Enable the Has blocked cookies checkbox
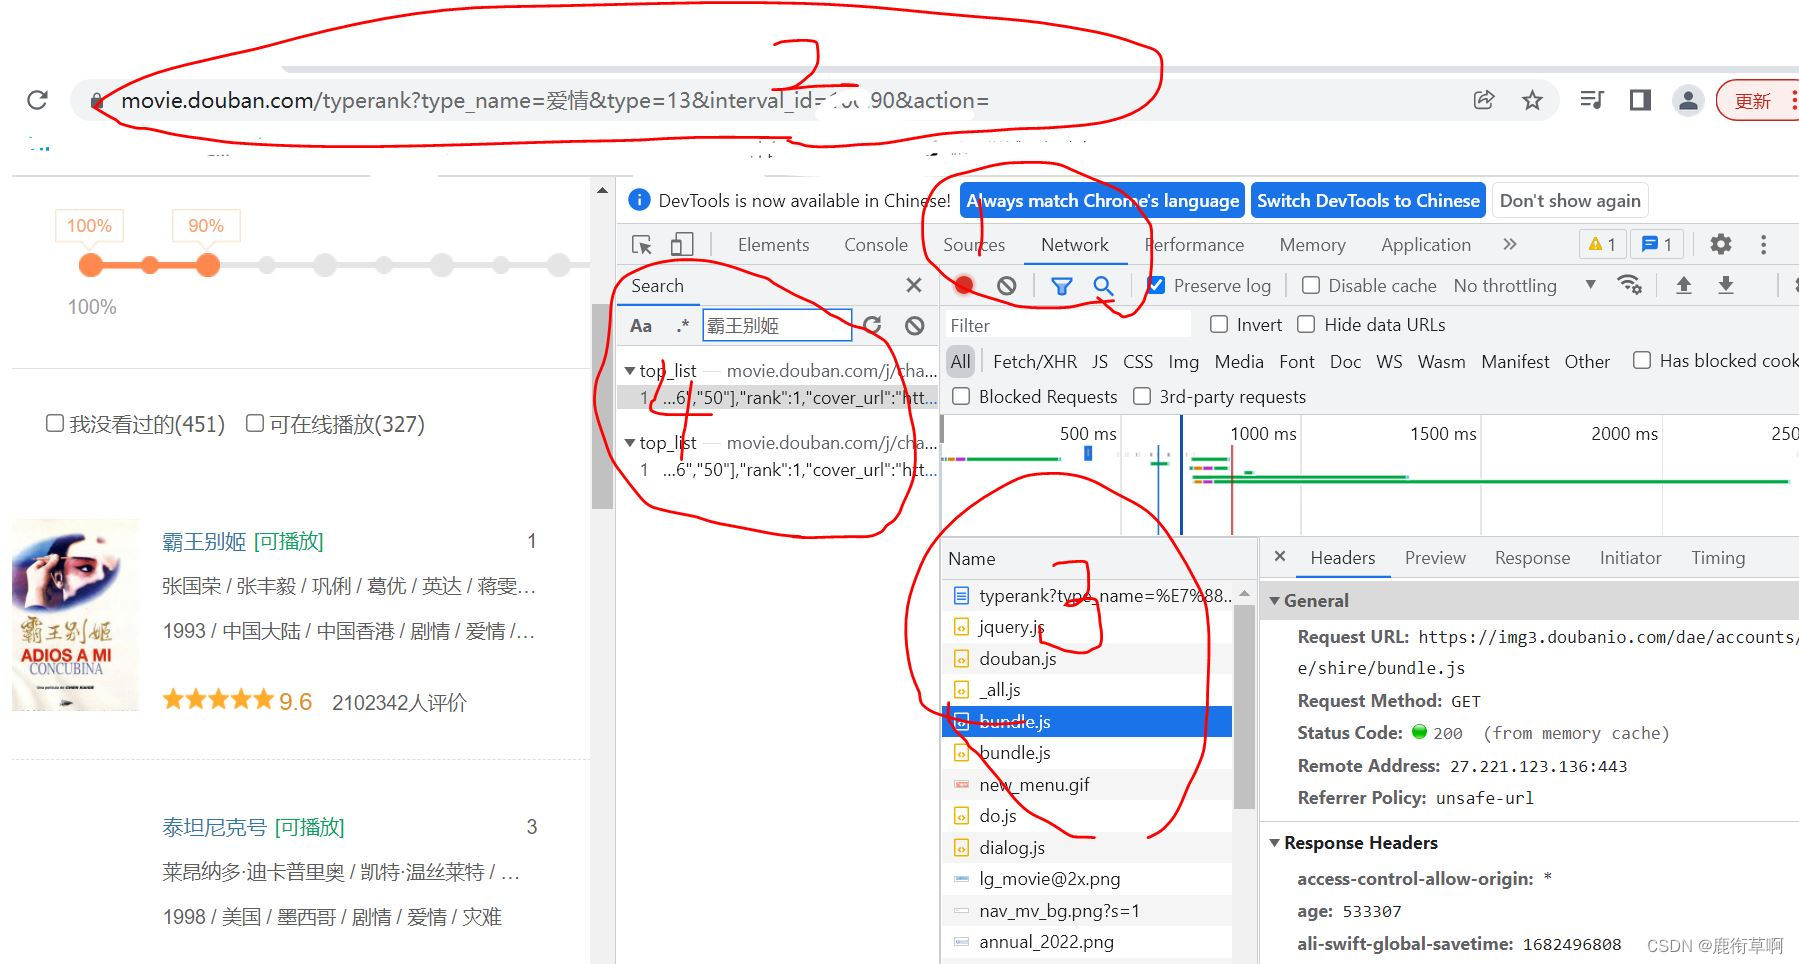The width and height of the screenshot is (1799, 964). [1642, 360]
